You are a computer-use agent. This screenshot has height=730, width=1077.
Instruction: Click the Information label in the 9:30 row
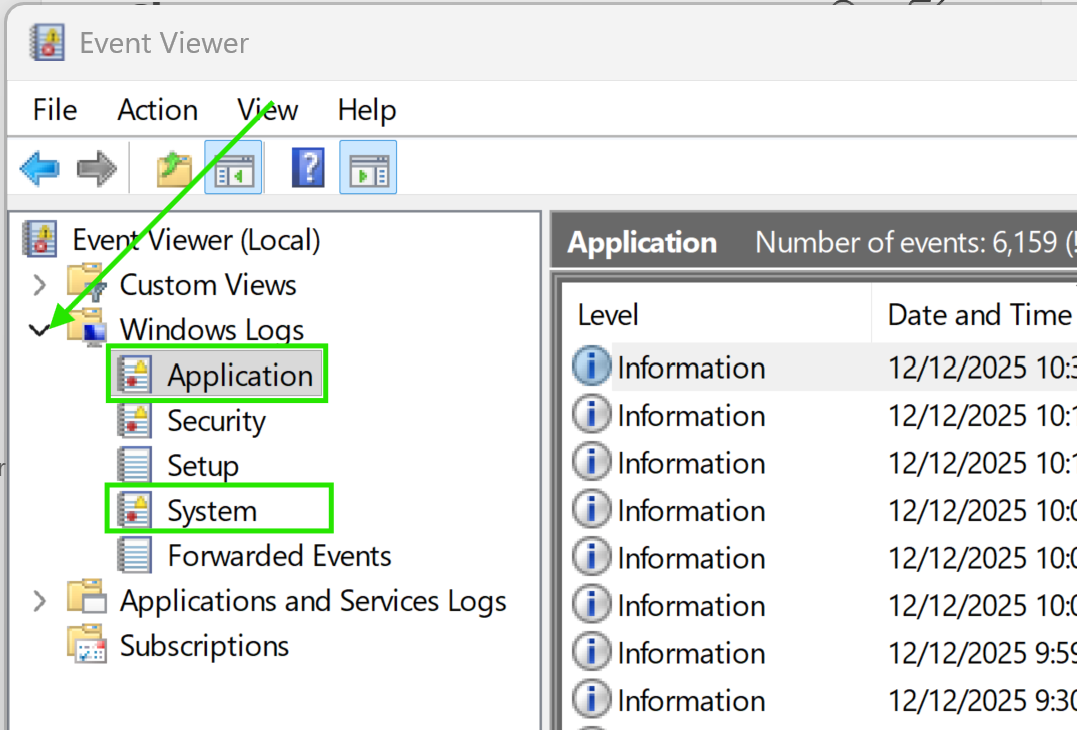click(x=691, y=700)
